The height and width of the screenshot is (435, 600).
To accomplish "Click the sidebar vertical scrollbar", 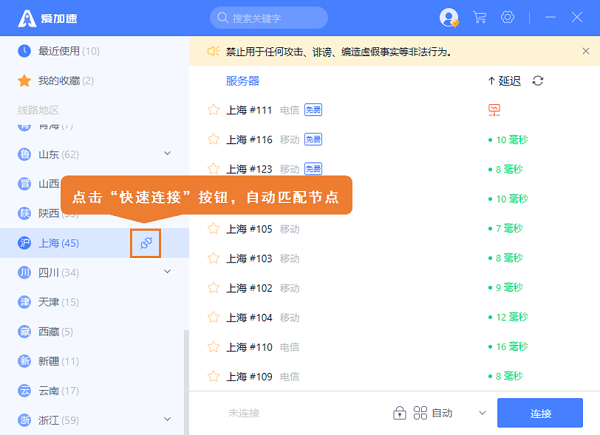I will [184, 380].
